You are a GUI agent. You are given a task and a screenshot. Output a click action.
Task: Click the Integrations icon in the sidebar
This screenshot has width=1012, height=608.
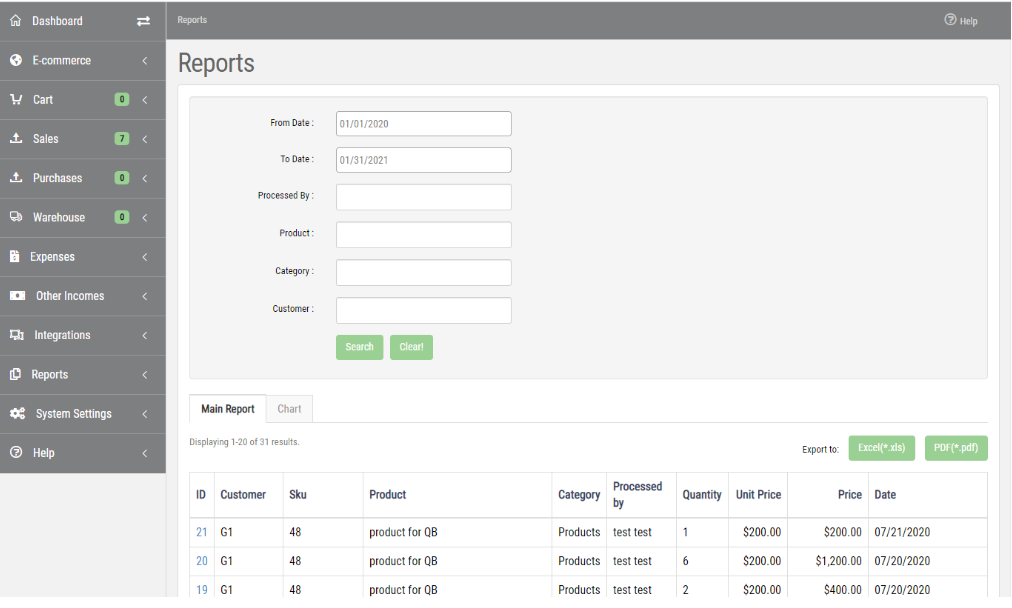pyautogui.click(x=15, y=335)
